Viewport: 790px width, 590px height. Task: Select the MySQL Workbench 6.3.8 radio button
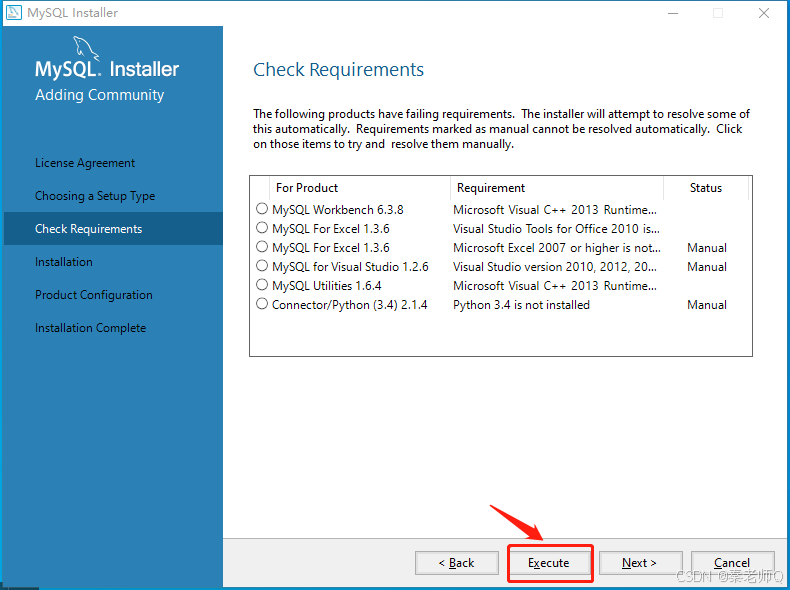(x=261, y=209)
